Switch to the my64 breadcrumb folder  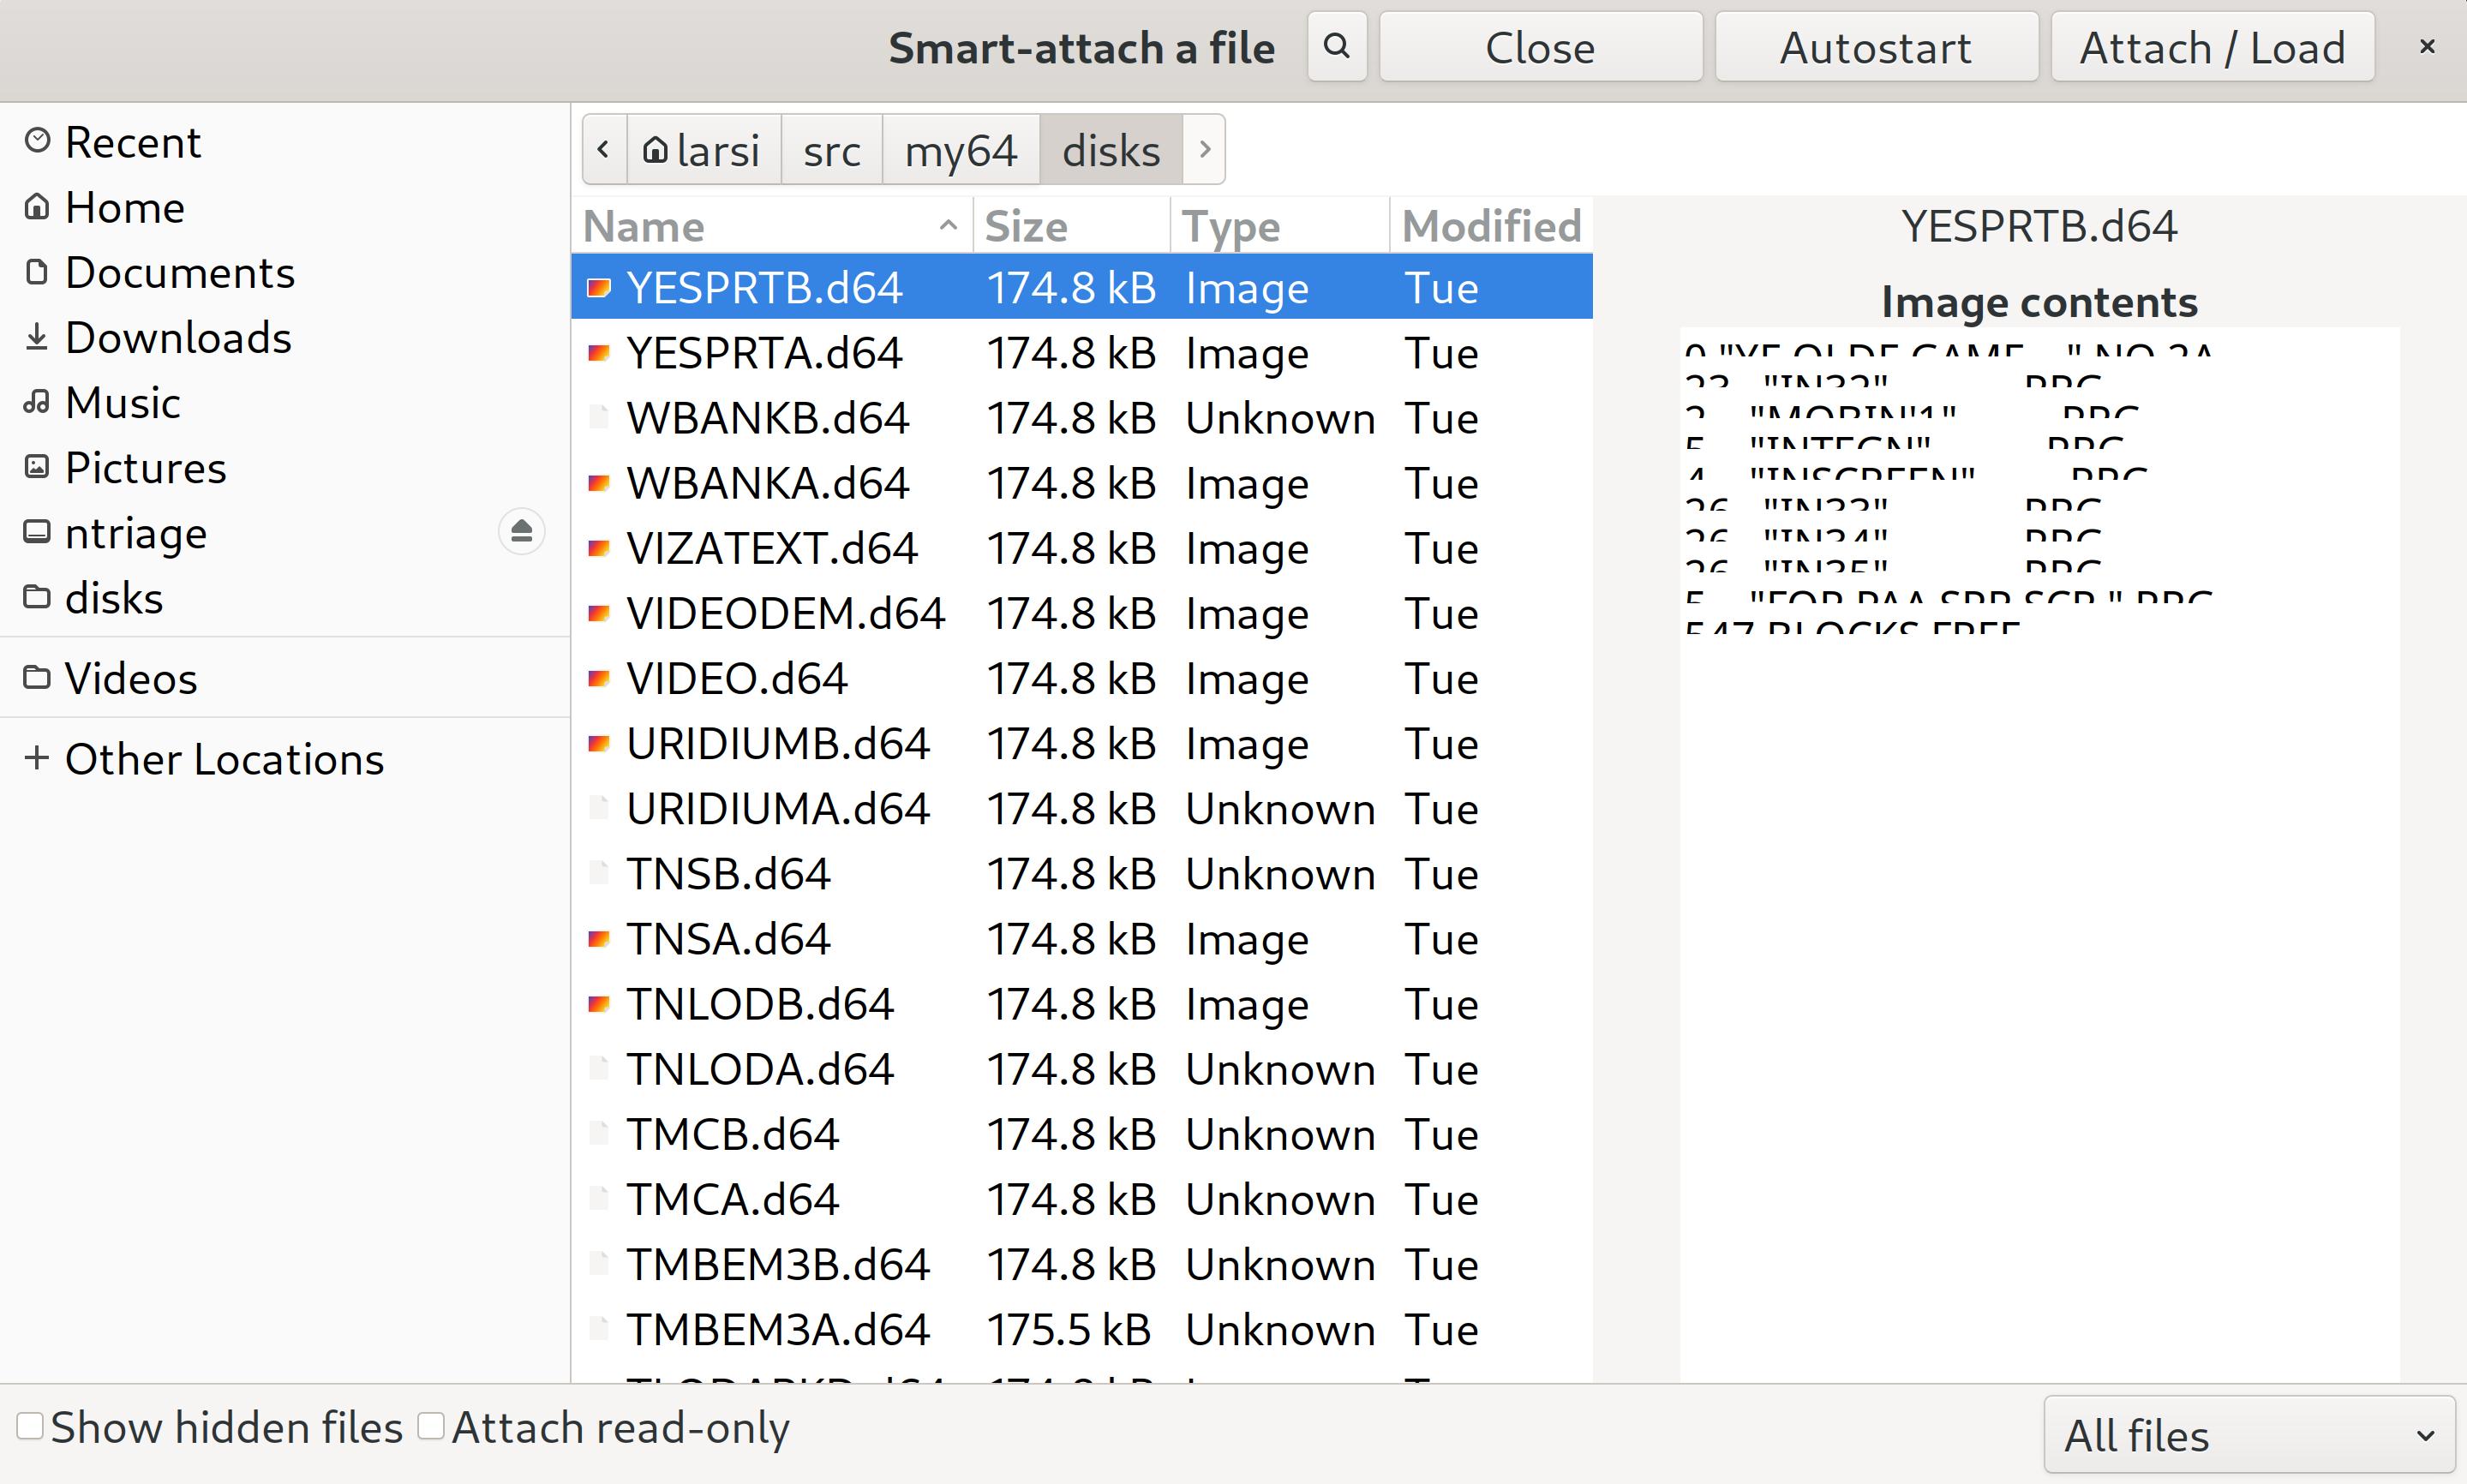point(961,150)
